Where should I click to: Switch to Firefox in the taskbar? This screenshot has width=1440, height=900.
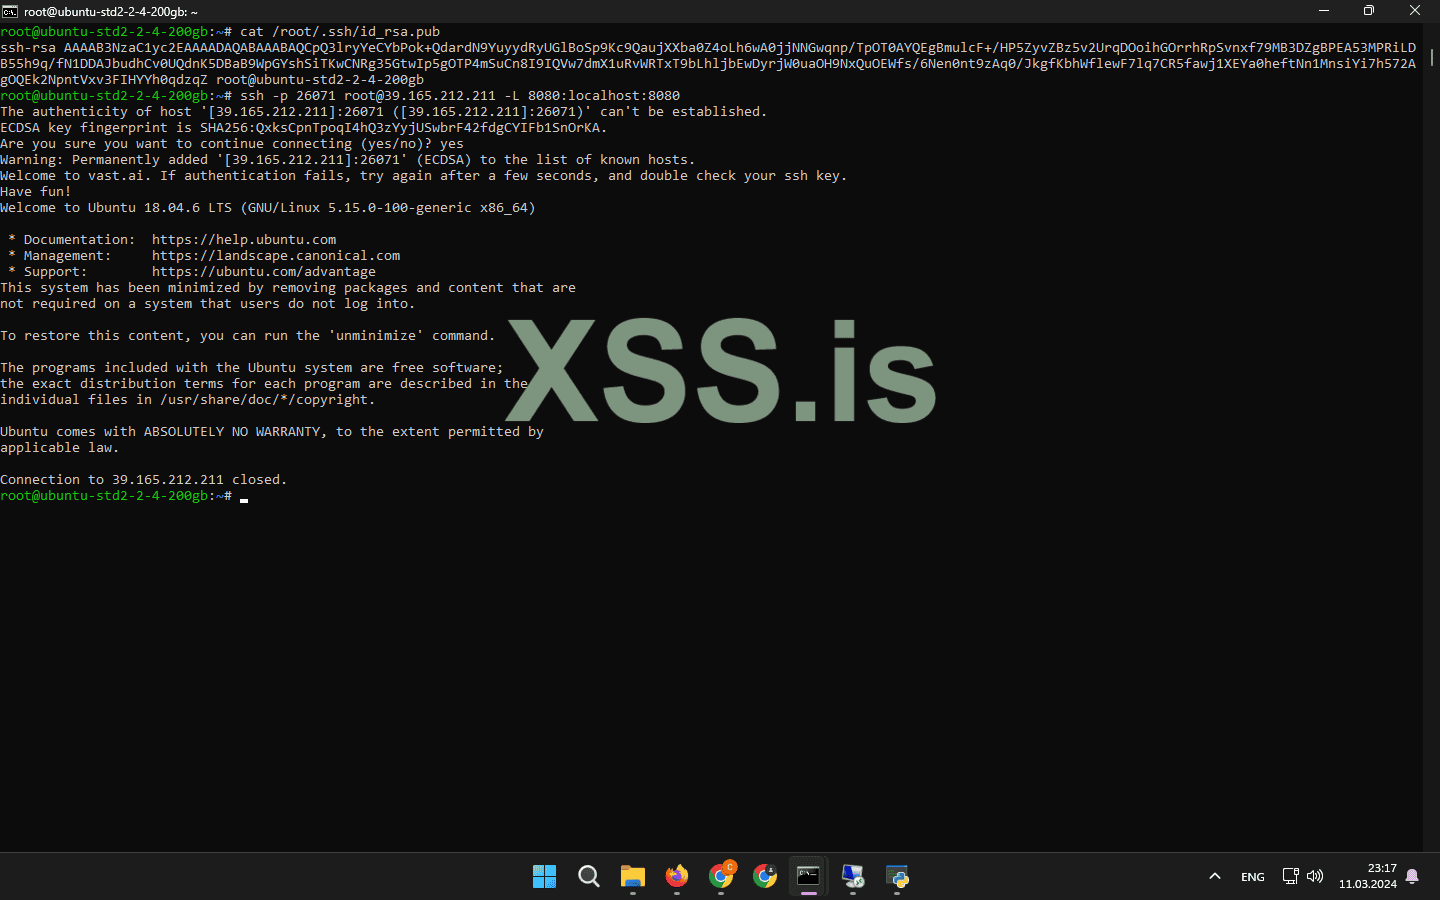click(x=677, y=877)
